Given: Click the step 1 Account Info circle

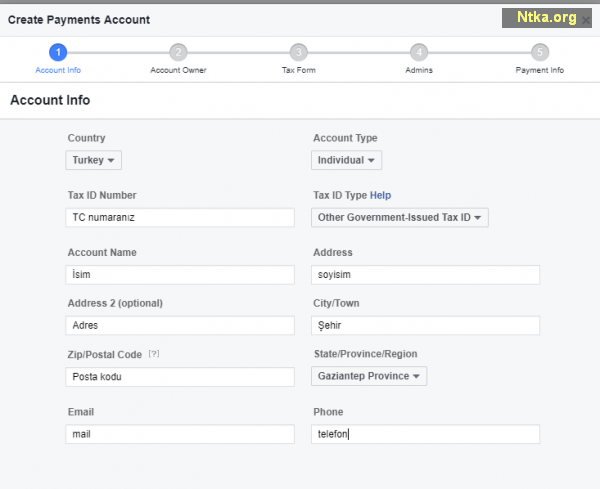Looking at the screenshot, I should 58,53.
